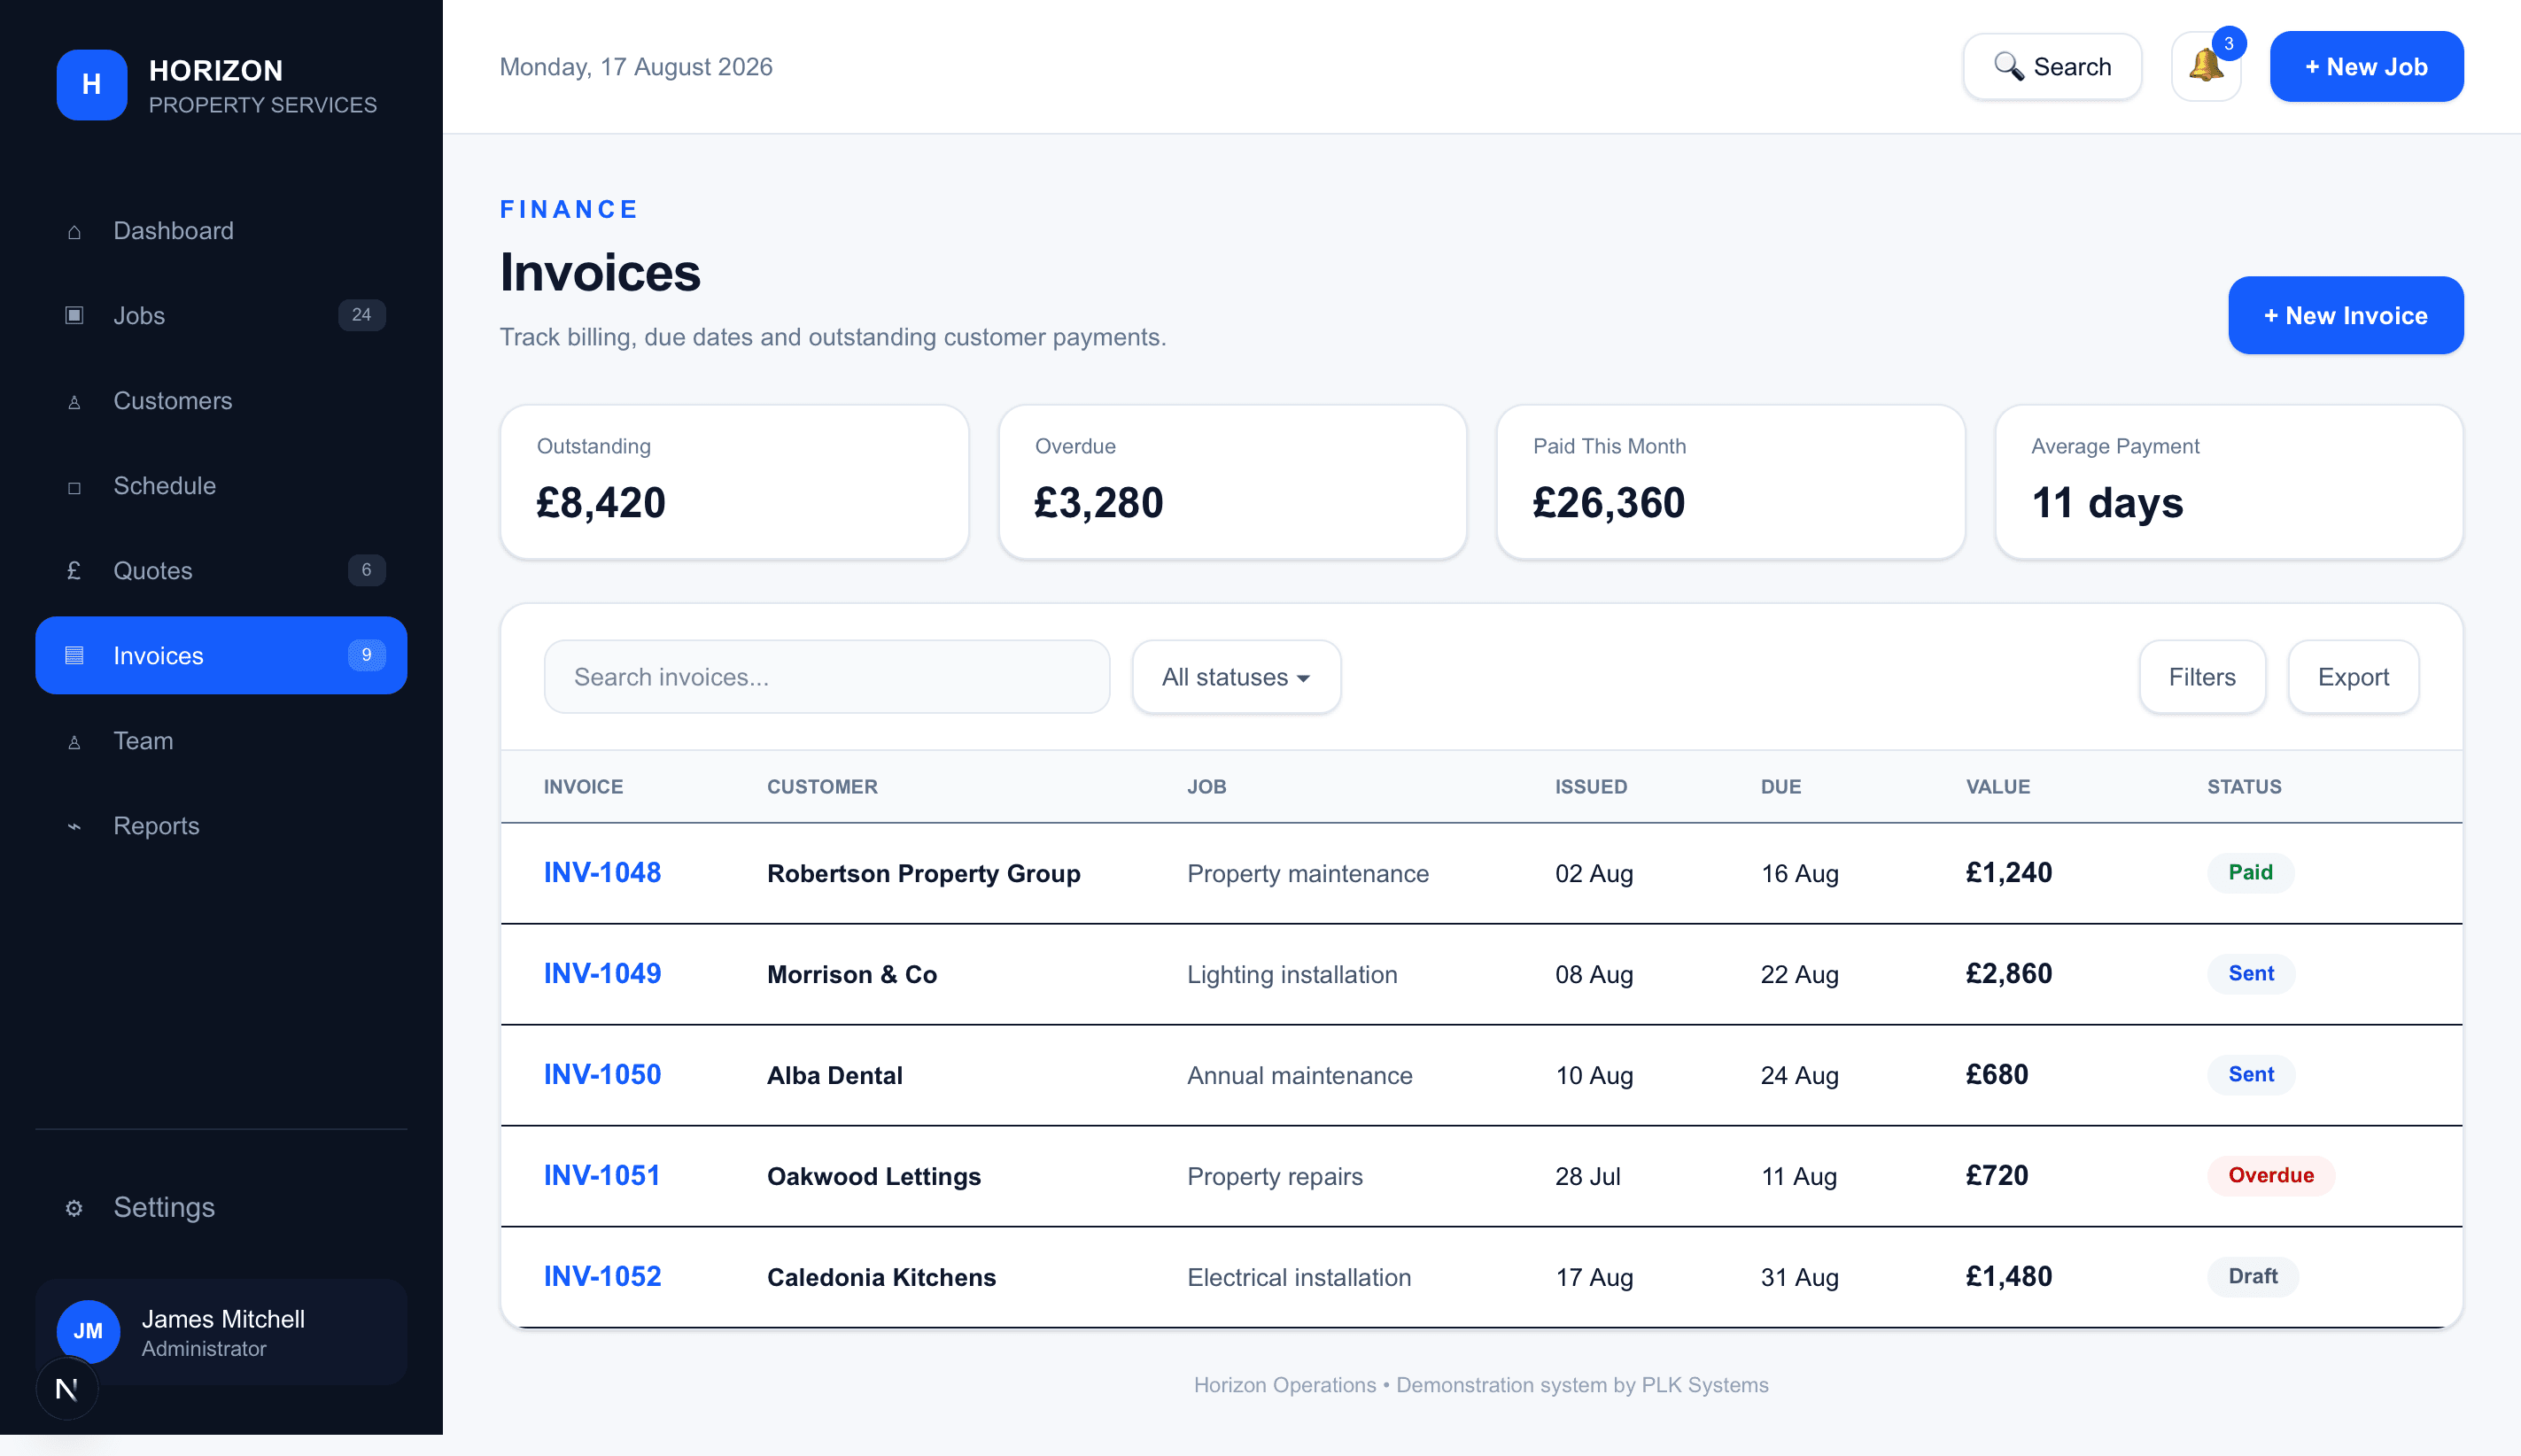Click the Paid This Month £26,360 card
Screen dimensions: 2521x1456
[x=1730, y=482]
